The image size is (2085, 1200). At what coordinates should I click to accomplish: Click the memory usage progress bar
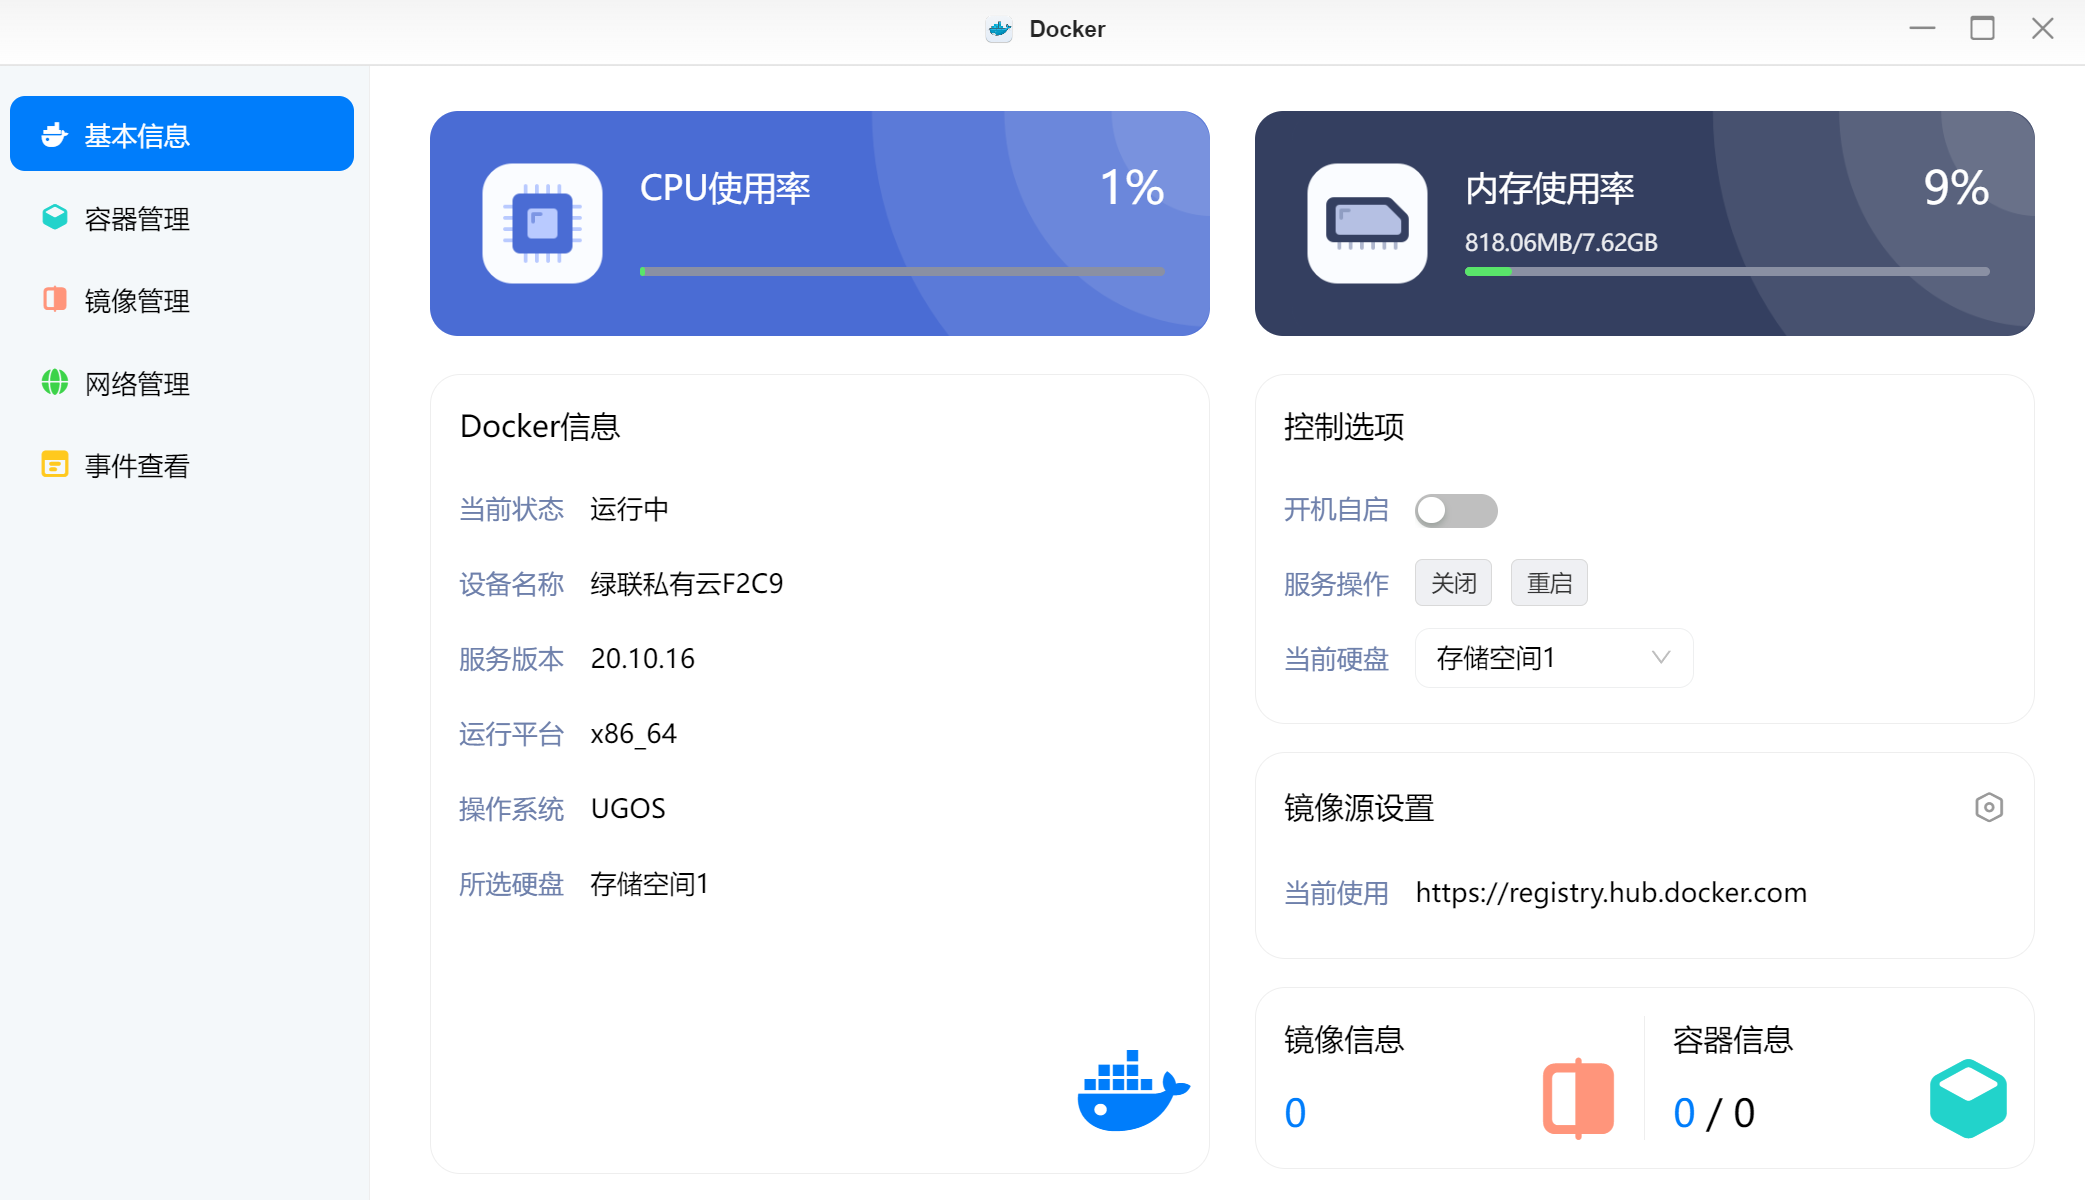point(1726,271)
